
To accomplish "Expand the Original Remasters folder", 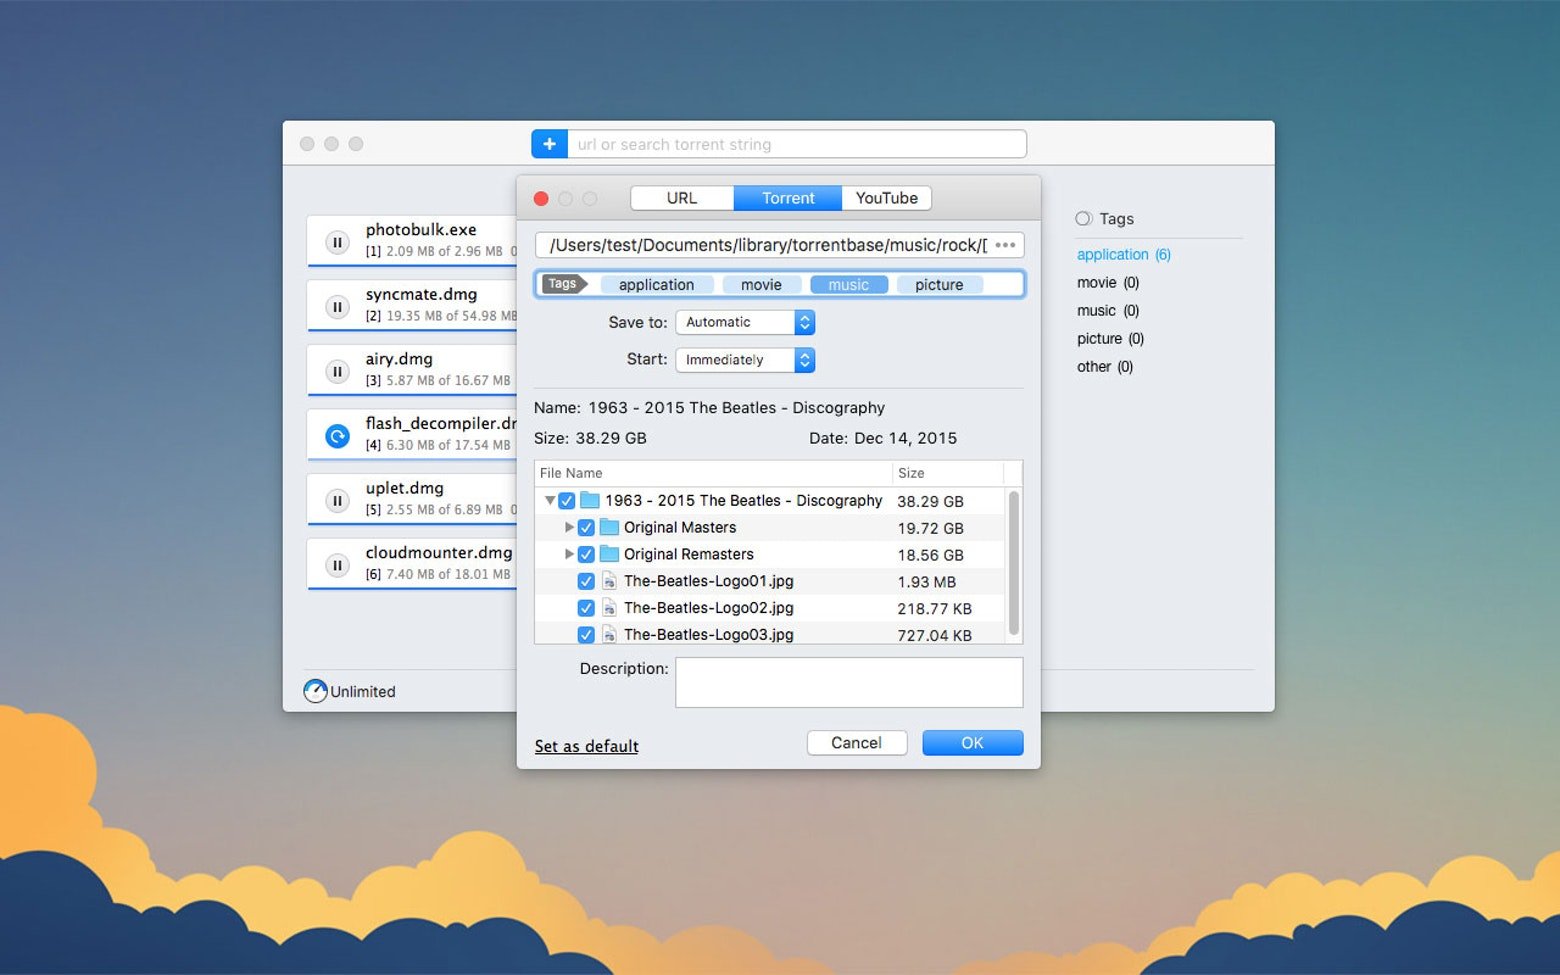I will point(569,554).
